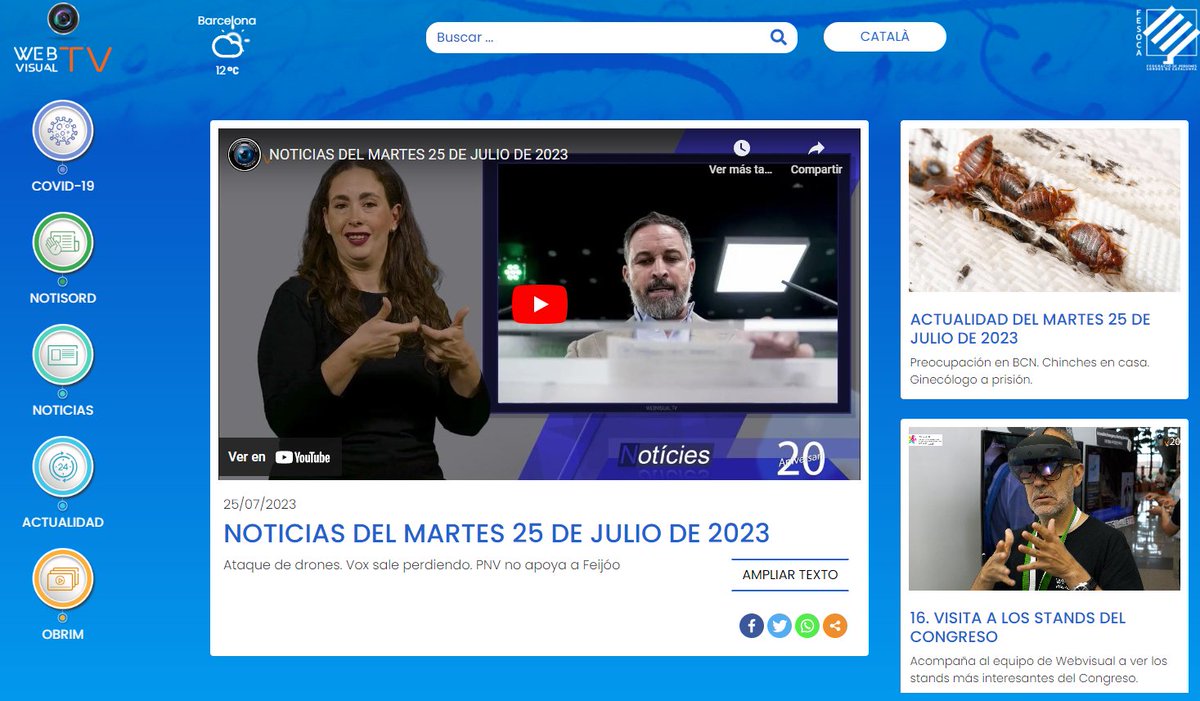
Task: Click the Barcelona city label
Action: coord(227,20)
